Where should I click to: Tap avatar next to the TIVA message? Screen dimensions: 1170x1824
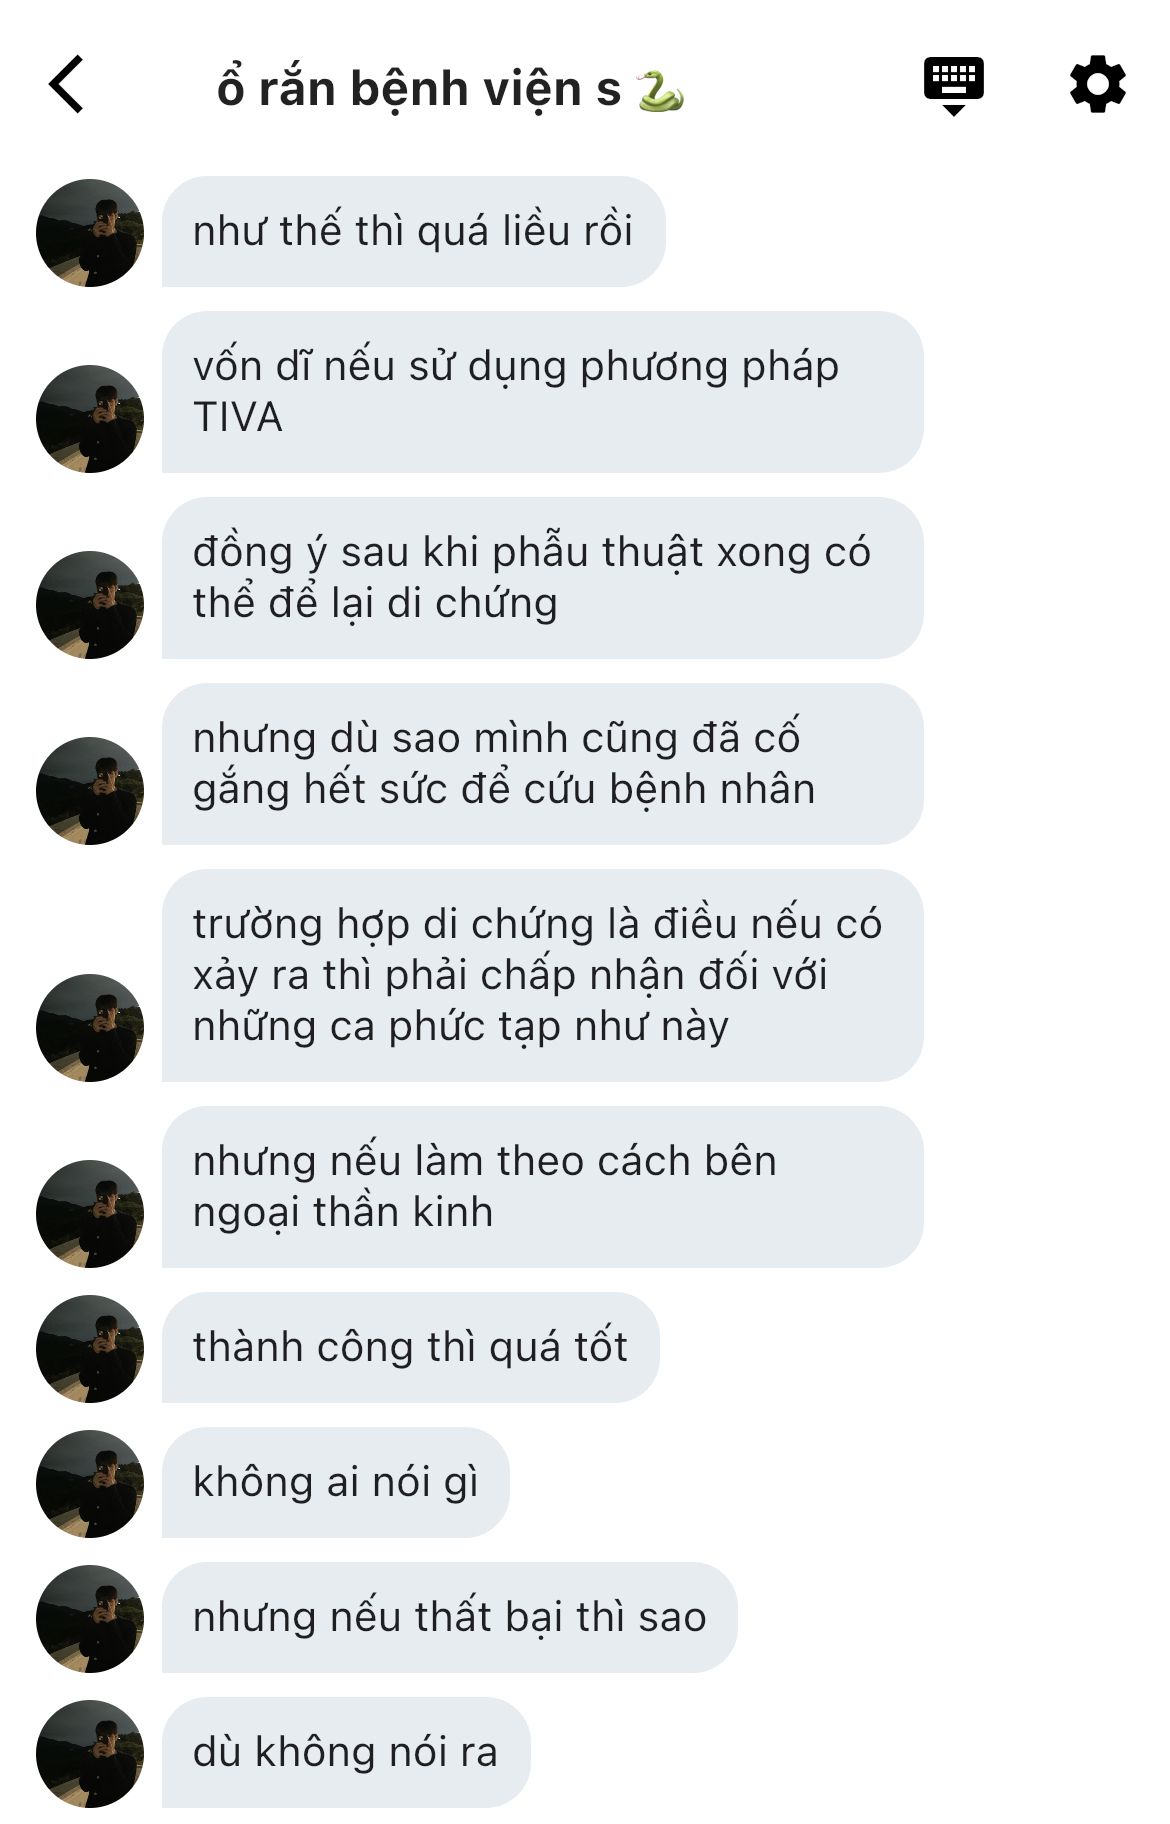pos(90,419)
